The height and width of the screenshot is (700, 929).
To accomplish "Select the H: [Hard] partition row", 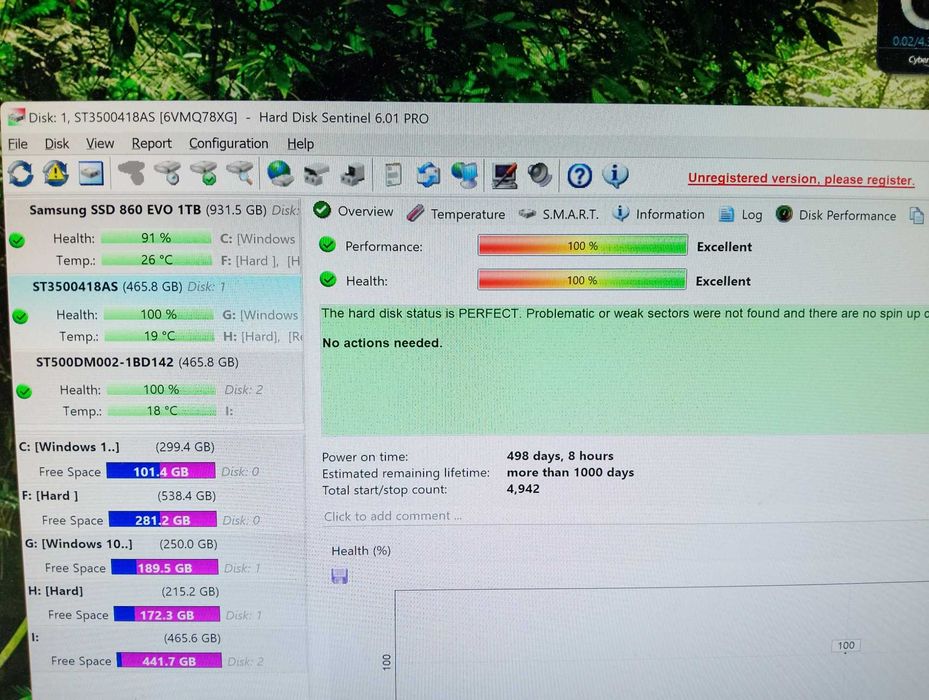I will point(123,591).
